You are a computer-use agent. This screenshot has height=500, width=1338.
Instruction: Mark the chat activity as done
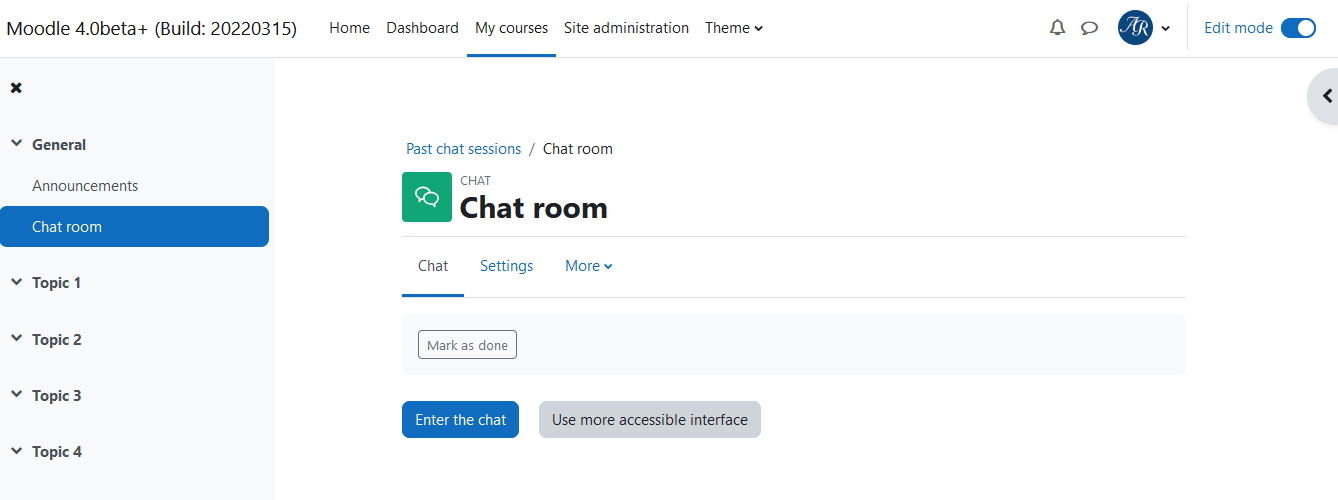467,345
